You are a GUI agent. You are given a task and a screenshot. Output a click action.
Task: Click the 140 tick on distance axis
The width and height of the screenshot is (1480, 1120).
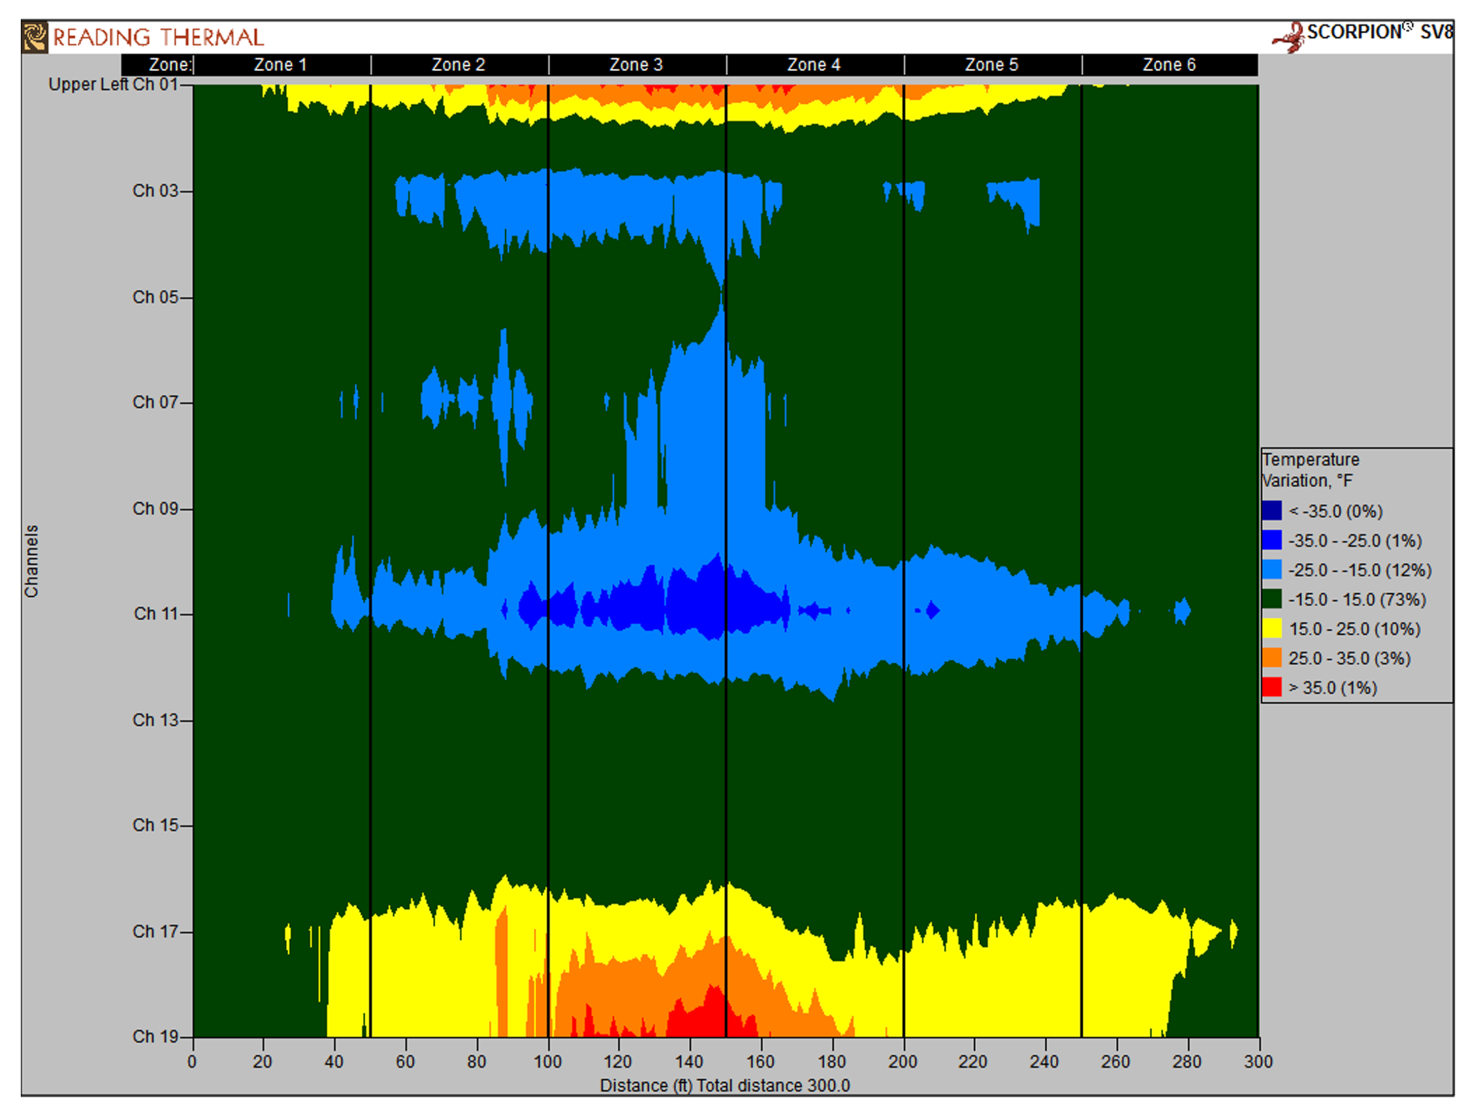click(690, 1062)
